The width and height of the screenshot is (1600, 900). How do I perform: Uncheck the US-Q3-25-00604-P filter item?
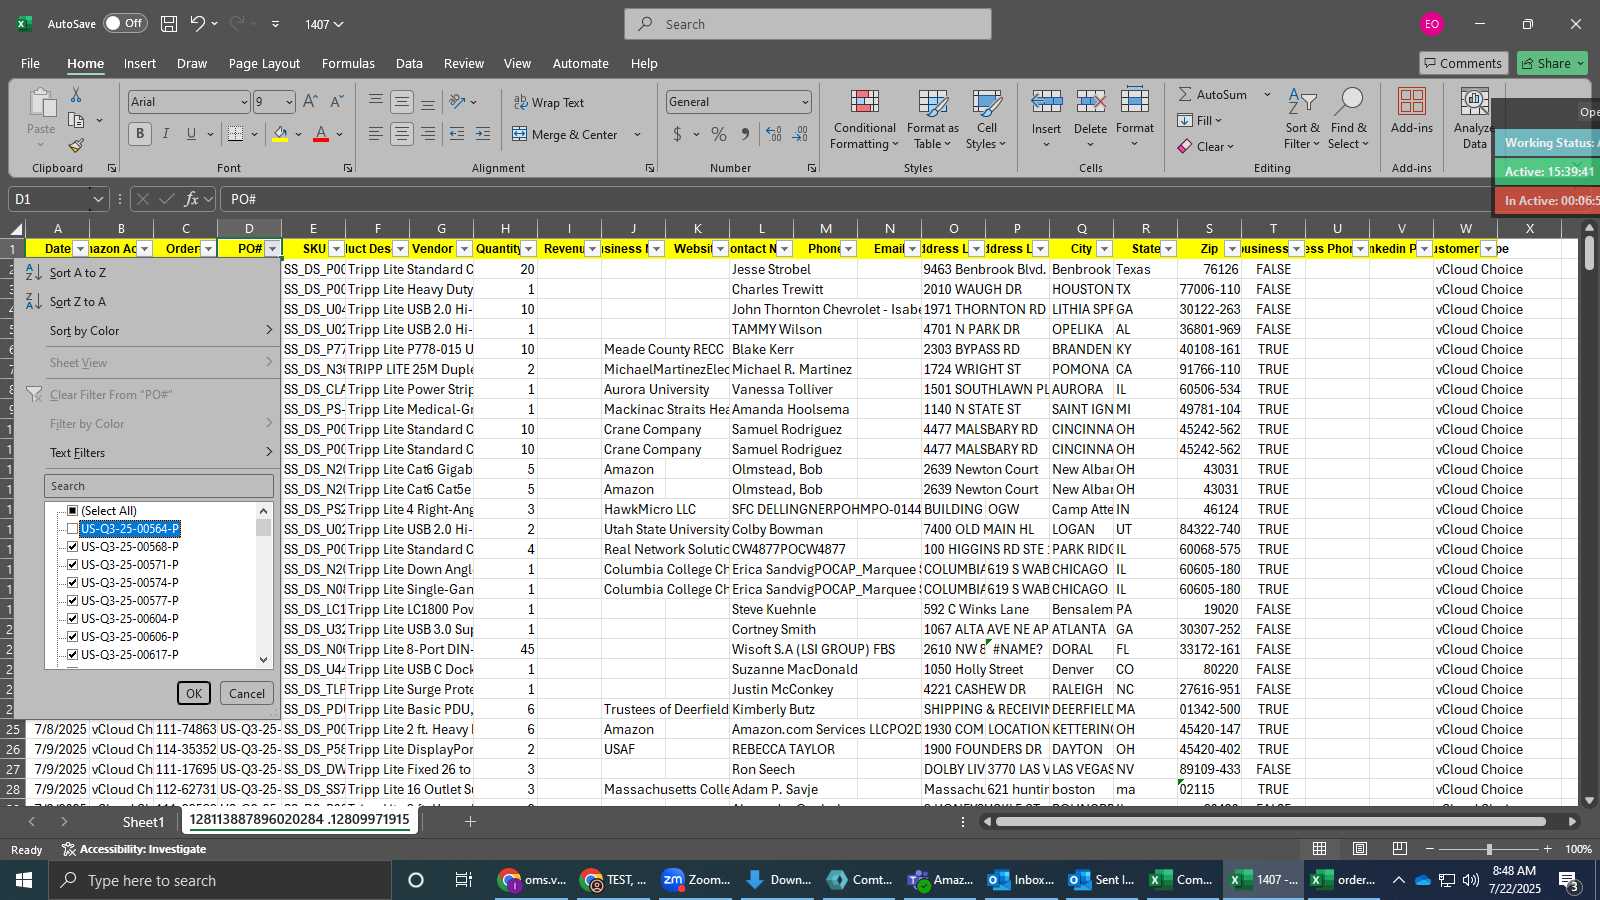72,619
